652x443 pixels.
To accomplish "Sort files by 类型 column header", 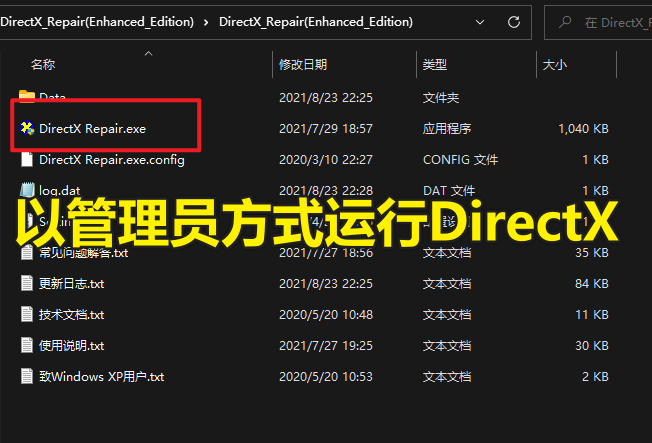I will (435, 65).
